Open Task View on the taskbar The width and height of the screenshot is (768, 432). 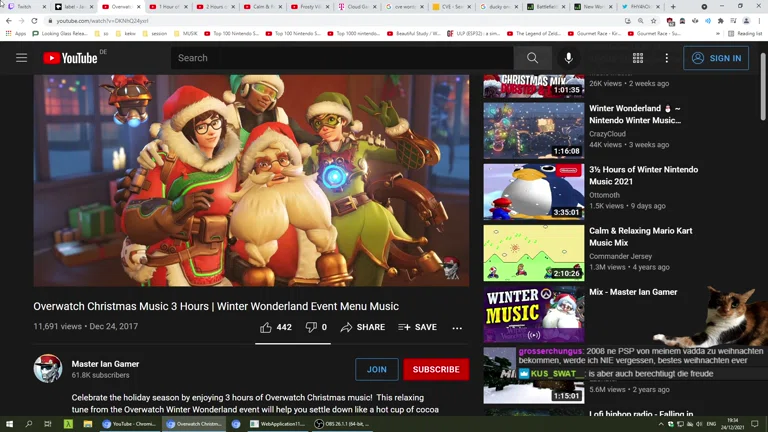pos(48,424)
